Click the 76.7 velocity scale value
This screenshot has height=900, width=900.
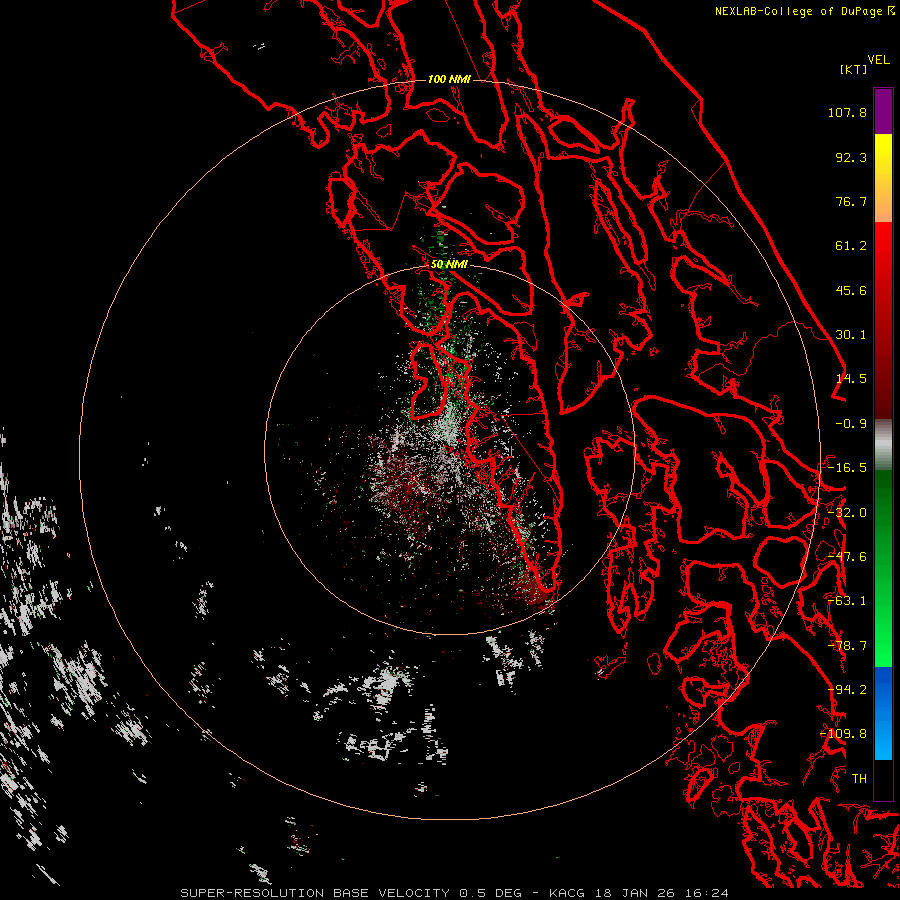(x=851, y=201)
